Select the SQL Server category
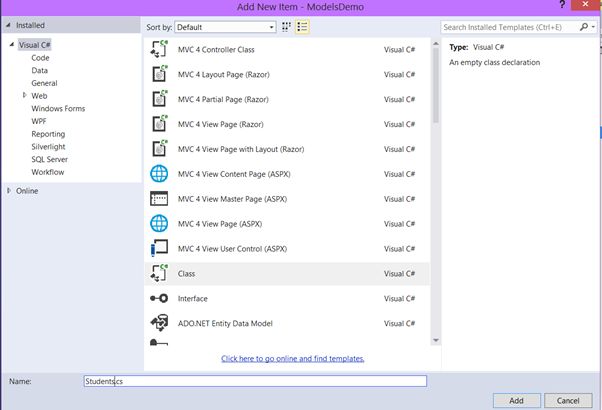 click(x=50, y=159)
